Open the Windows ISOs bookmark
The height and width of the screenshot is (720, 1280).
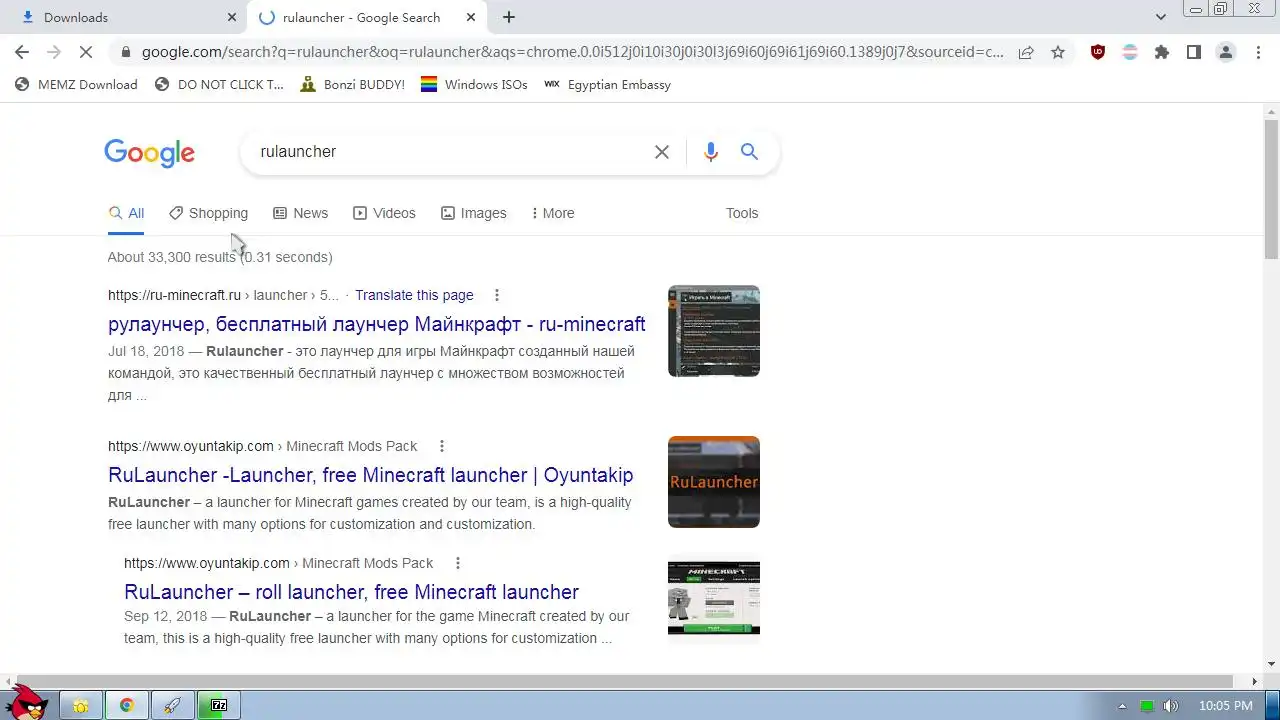coord(474,85)
